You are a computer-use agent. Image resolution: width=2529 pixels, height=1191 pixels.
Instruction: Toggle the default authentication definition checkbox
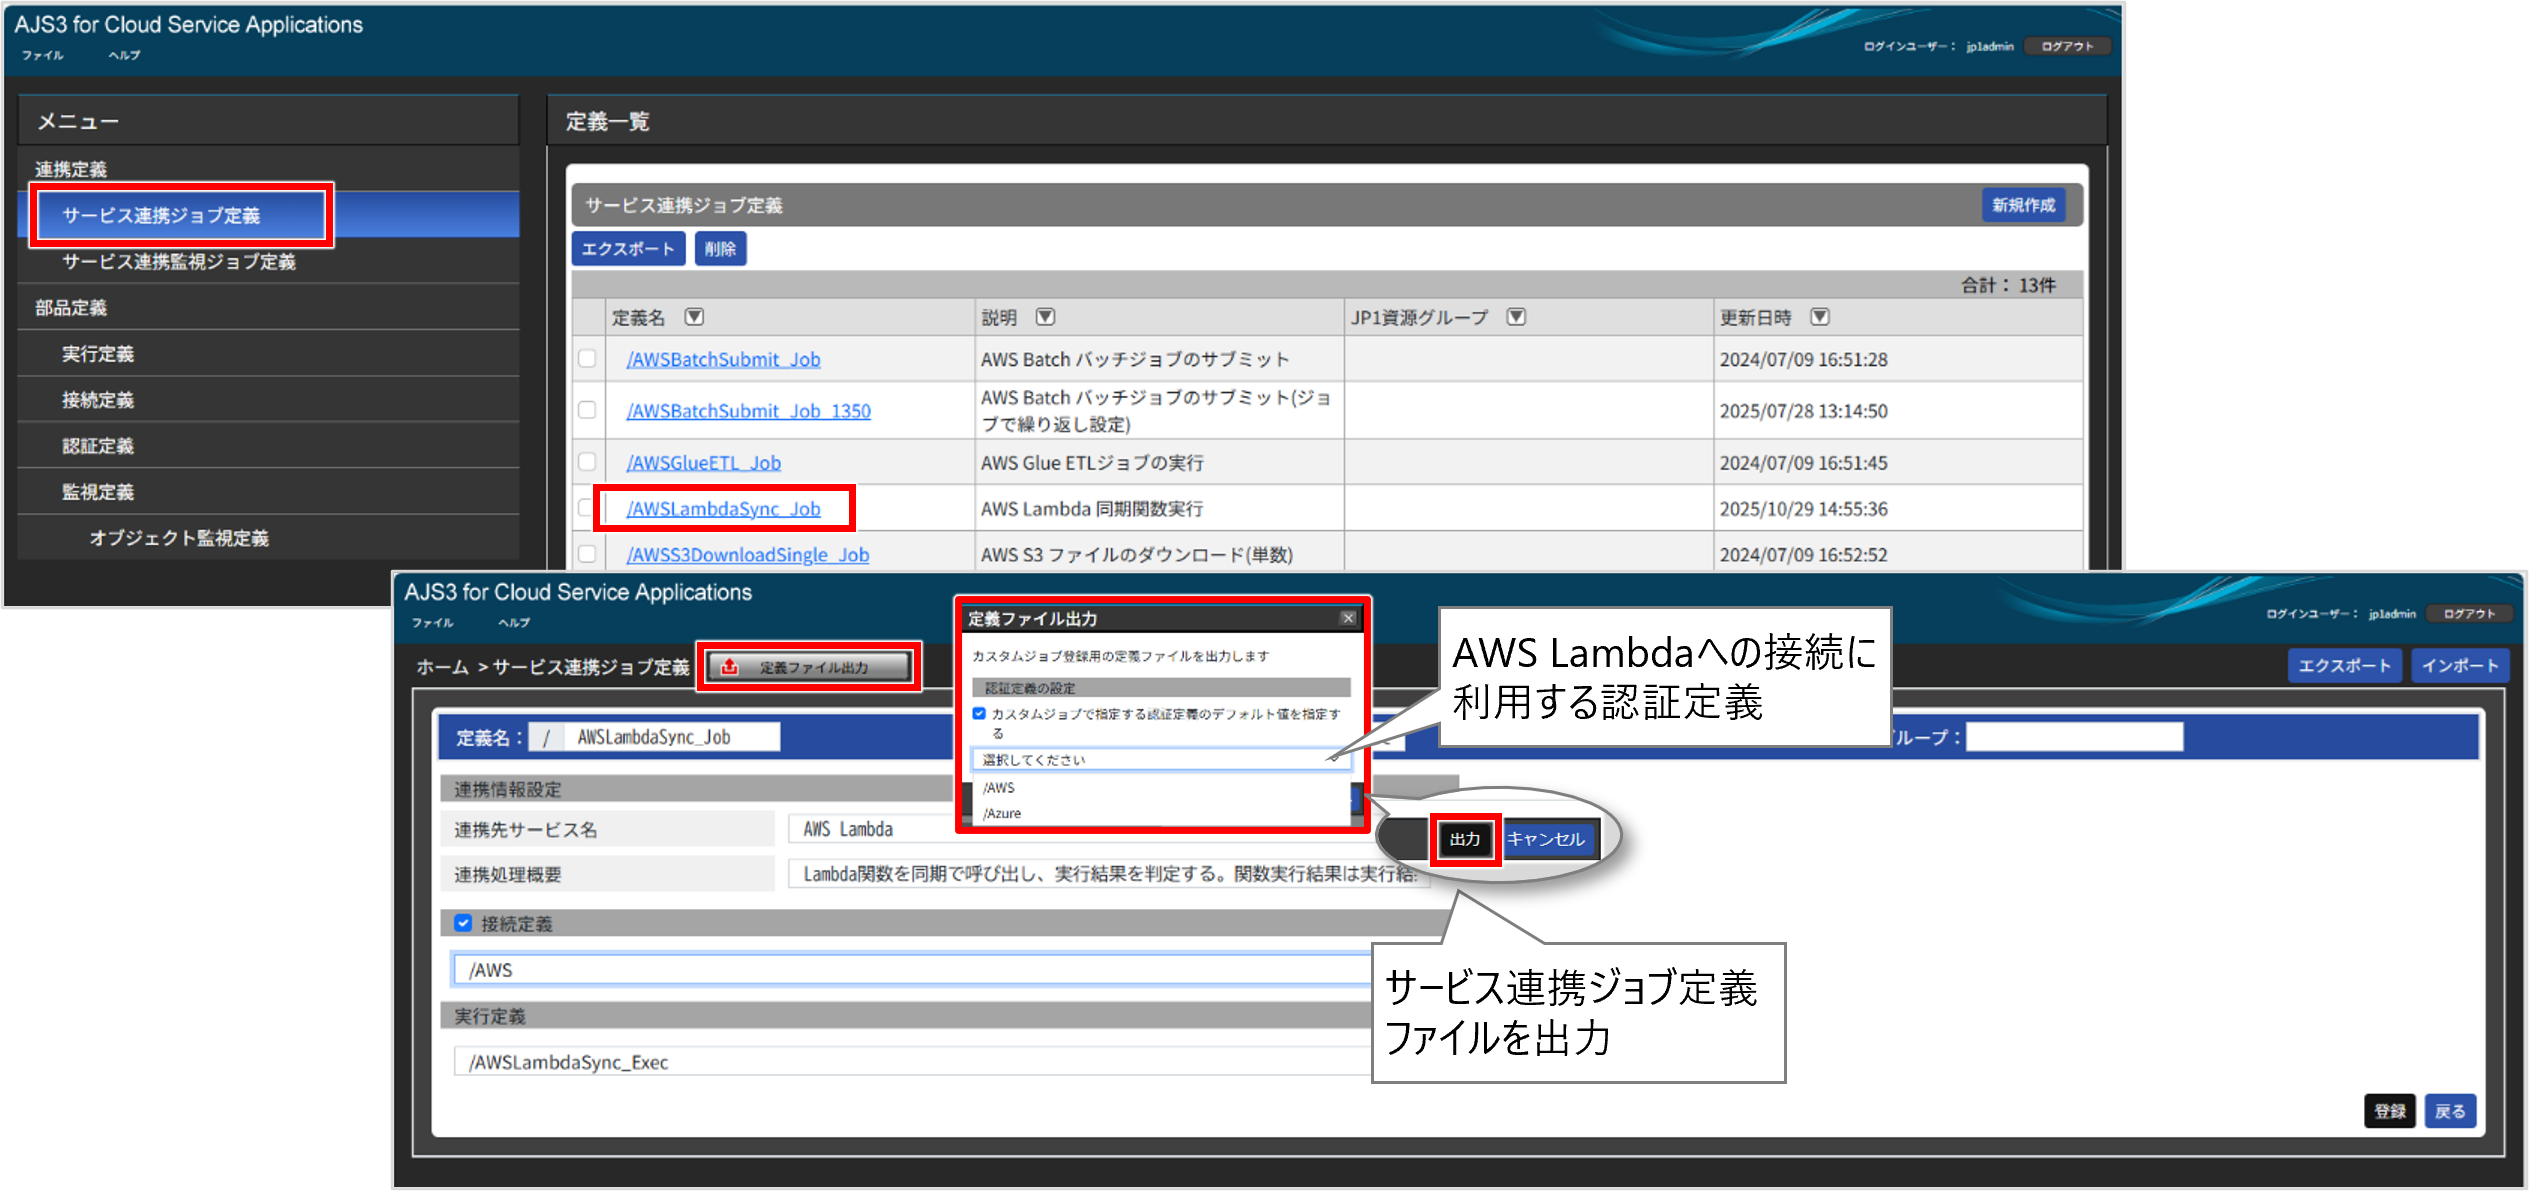coord(979,714)
